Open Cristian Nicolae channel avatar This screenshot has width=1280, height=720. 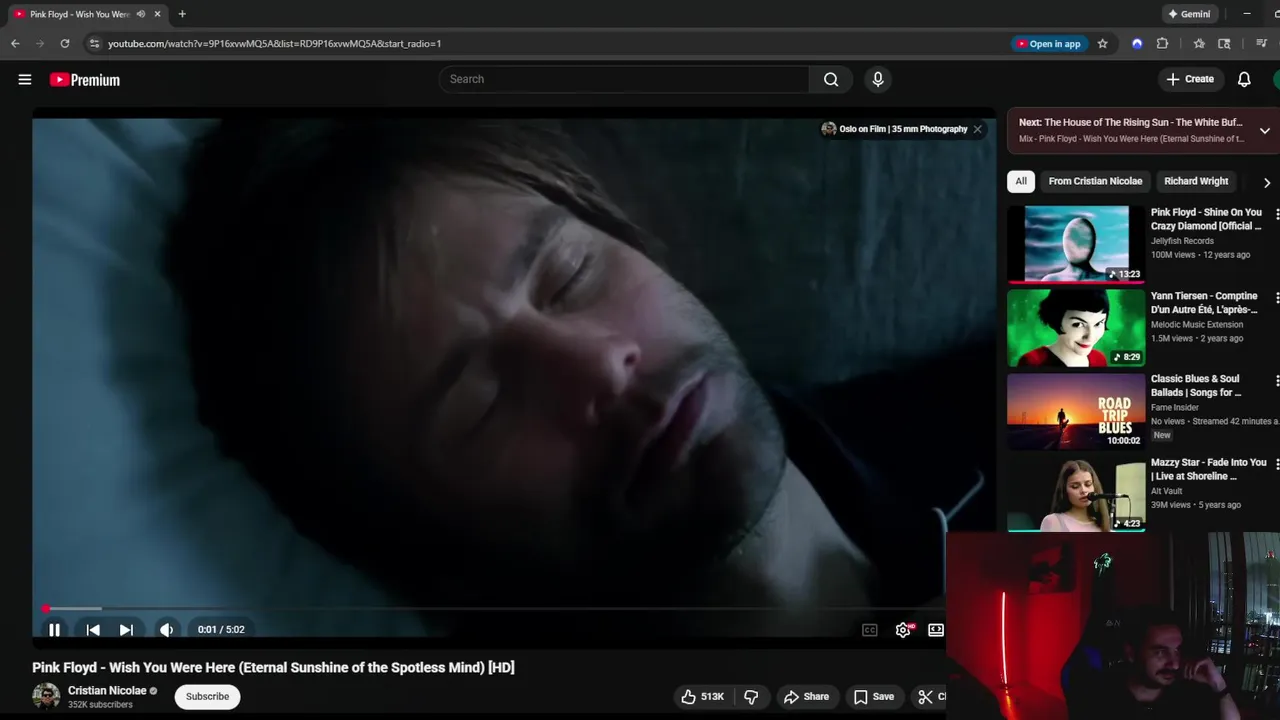click(46, 697)
